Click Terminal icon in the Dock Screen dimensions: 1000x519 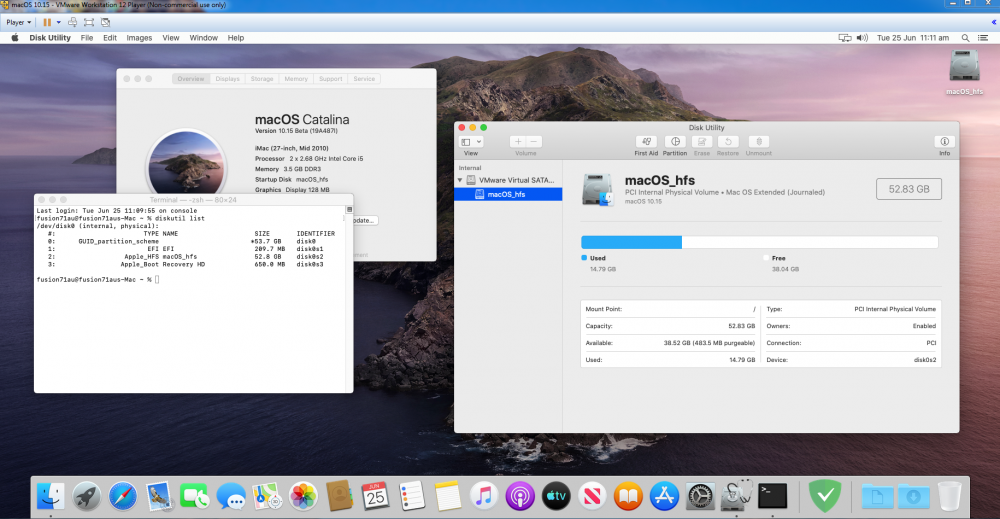tap(772, 495)
